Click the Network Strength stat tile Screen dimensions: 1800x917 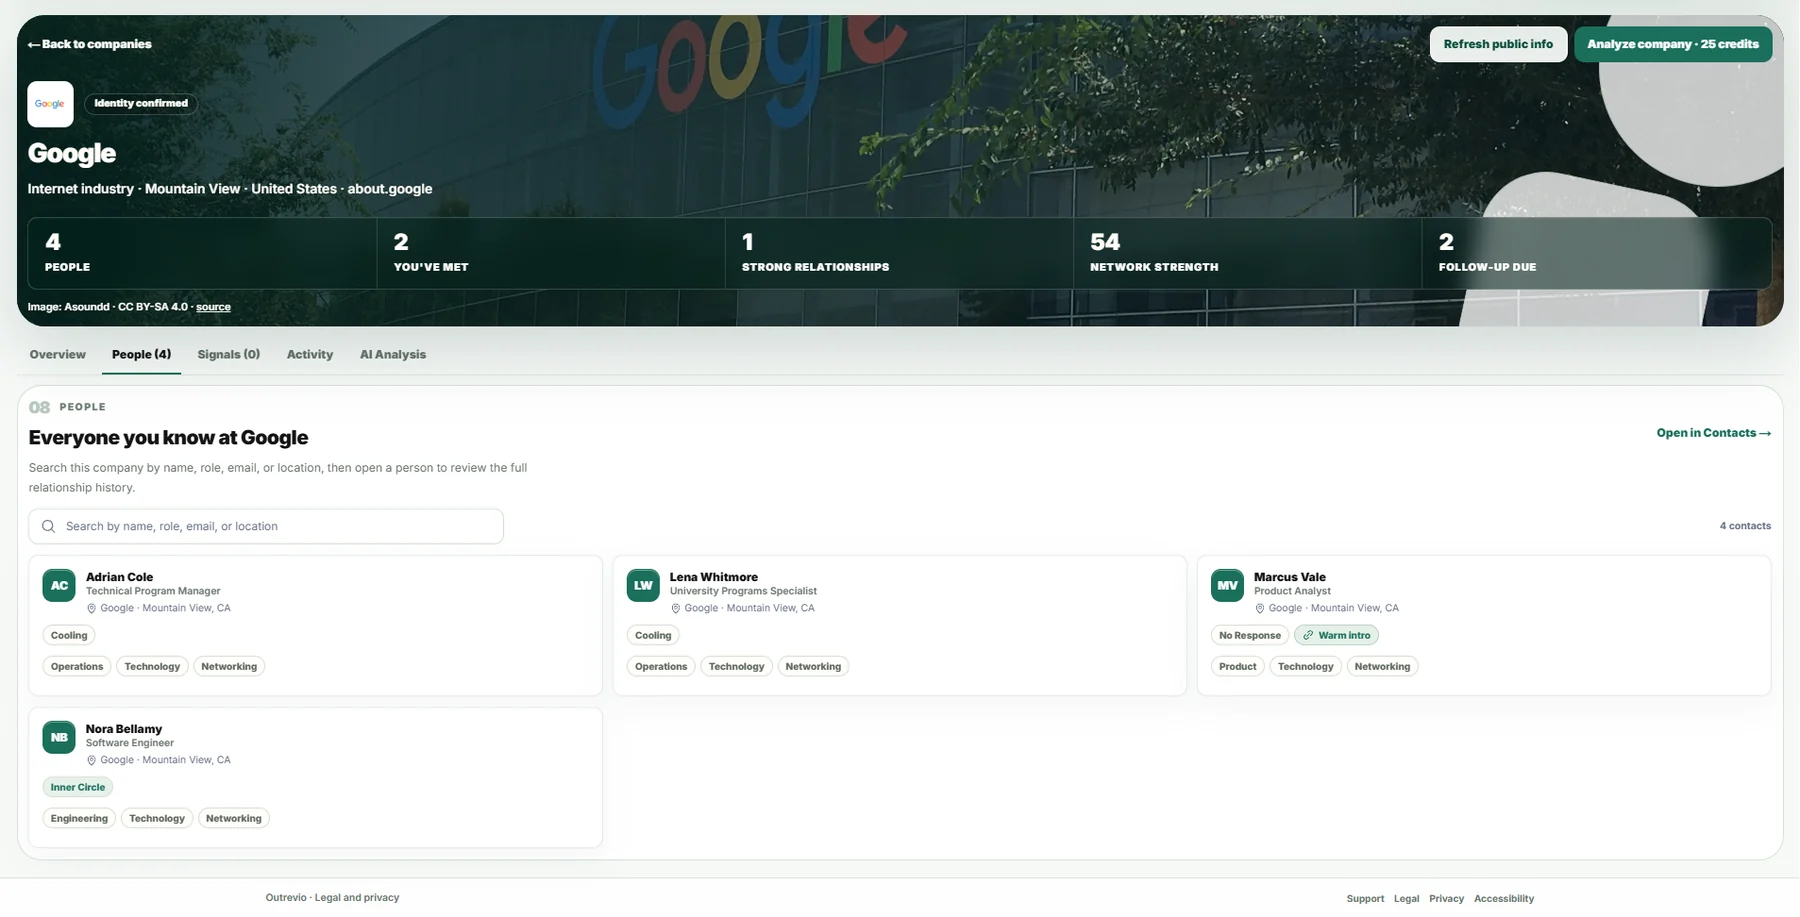[1248, 253]
